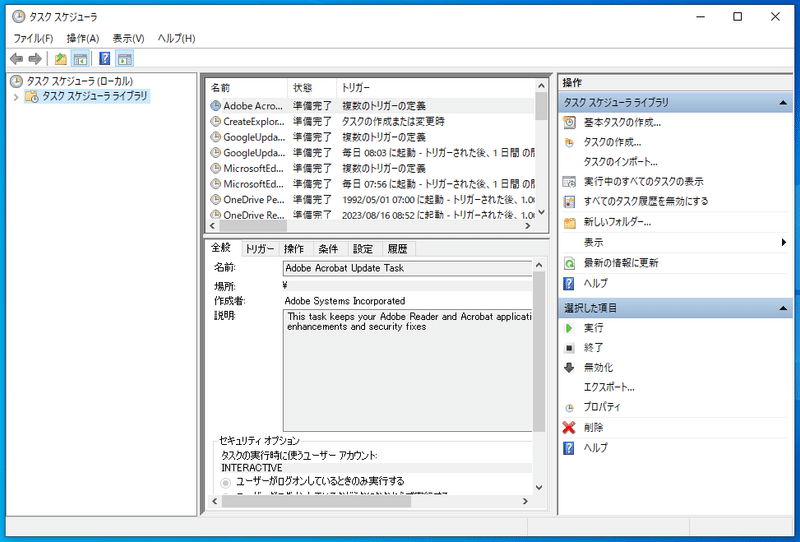Click the 基本タスクの作成... action text
800x542 pixels.
[622, 122]
